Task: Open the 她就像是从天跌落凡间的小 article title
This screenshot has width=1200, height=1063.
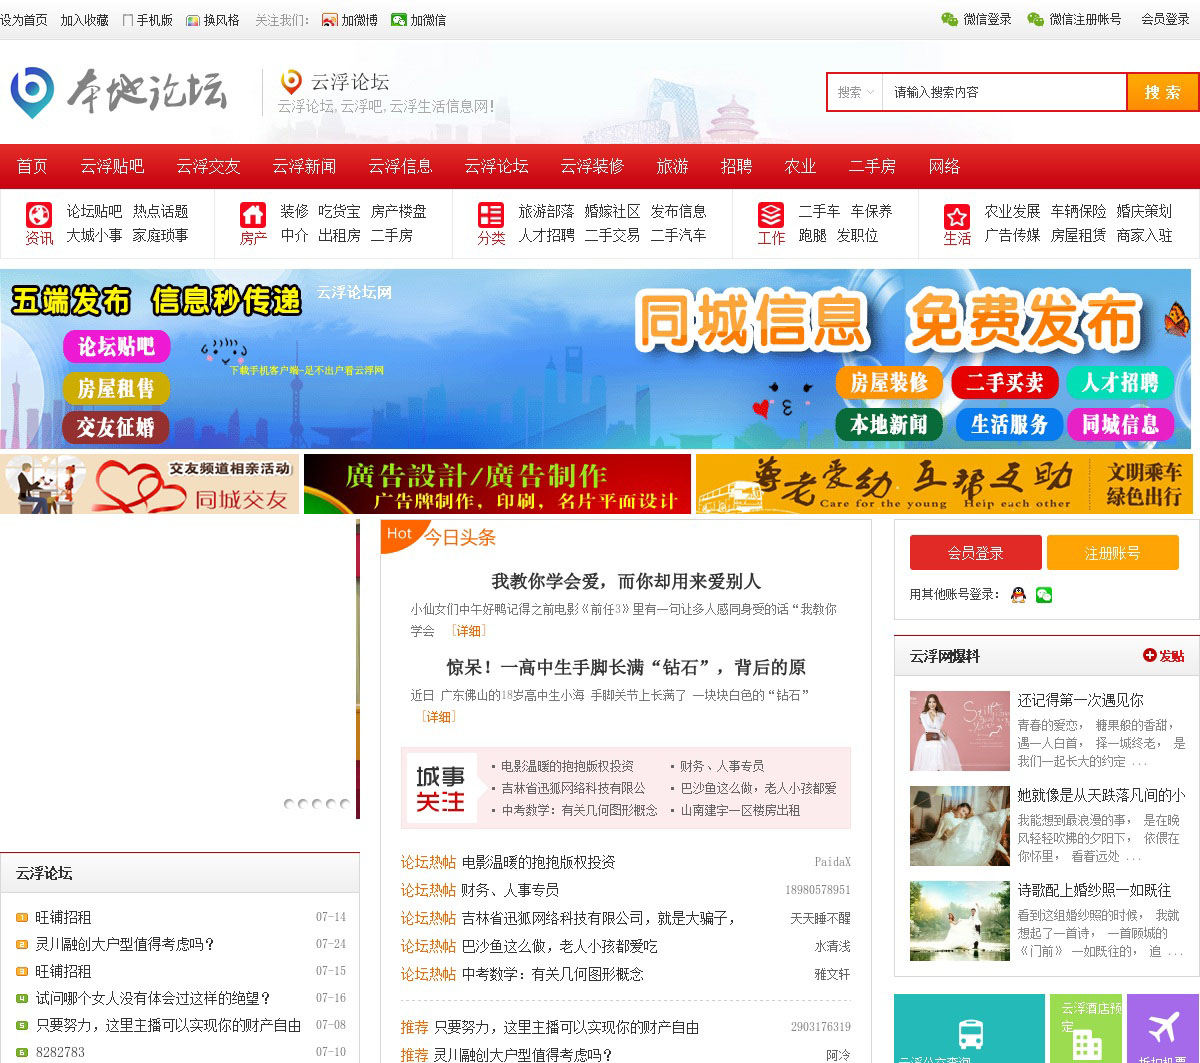Action: [1101, 795]
